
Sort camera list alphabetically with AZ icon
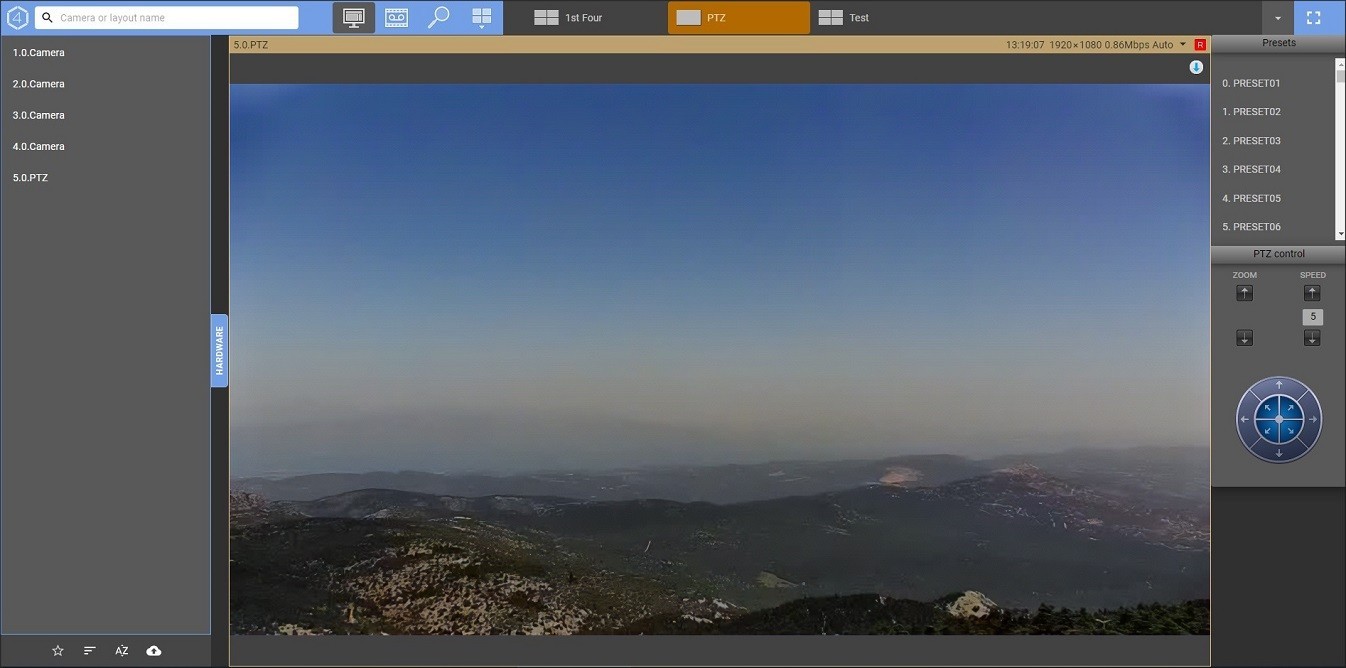122,651
